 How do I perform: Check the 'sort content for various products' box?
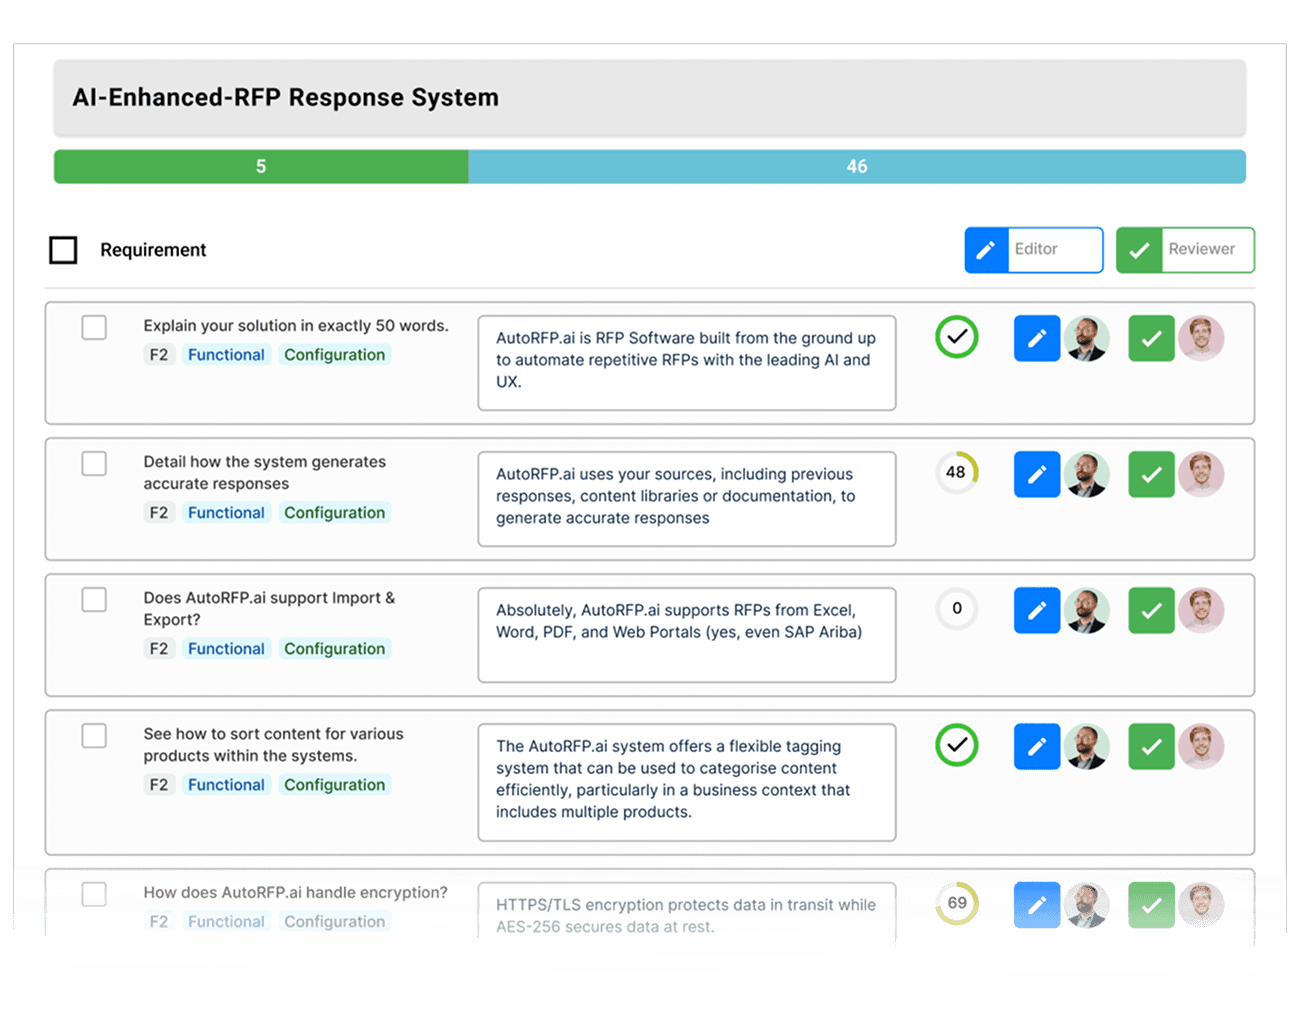point(94,735)
